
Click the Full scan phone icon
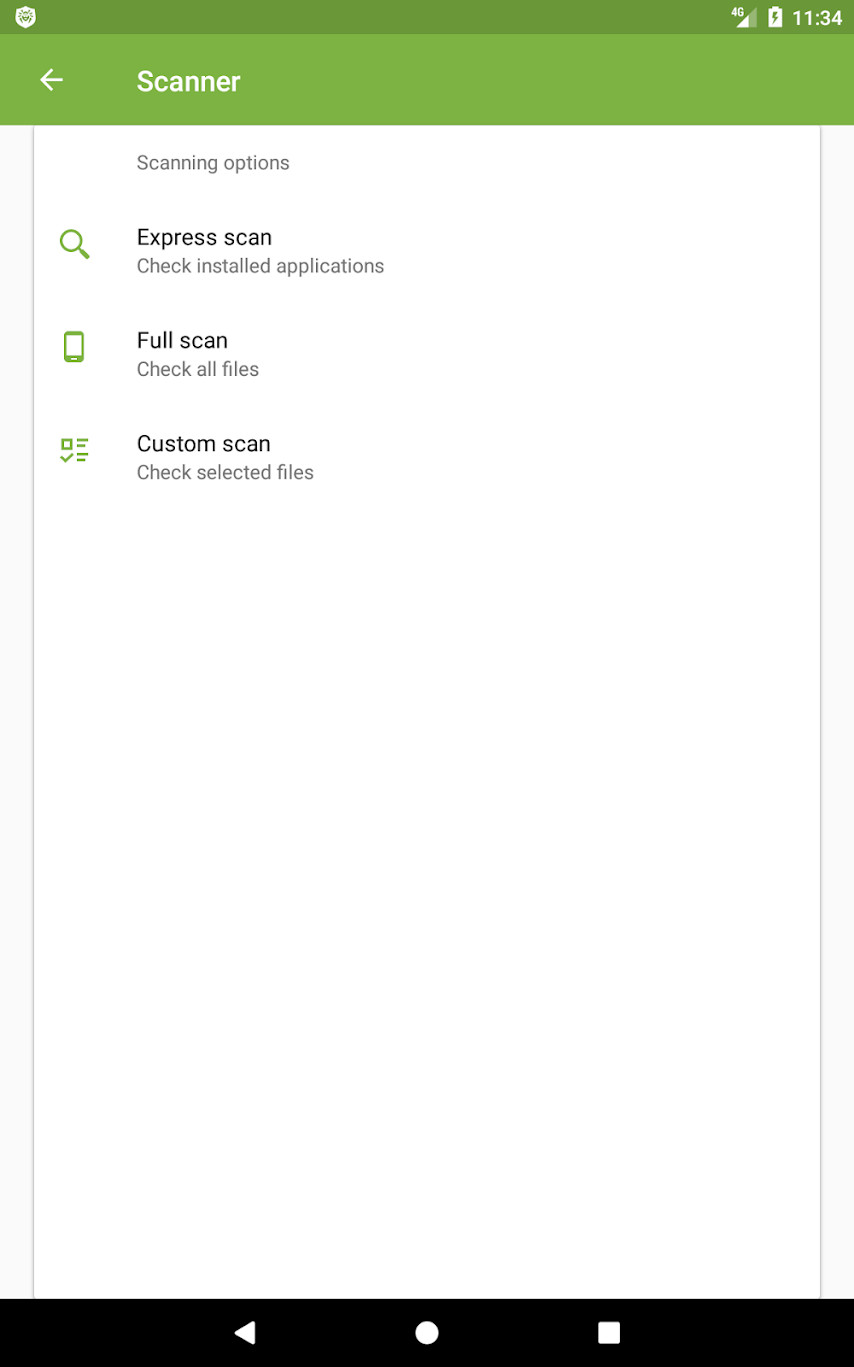(x=74, y=347)
